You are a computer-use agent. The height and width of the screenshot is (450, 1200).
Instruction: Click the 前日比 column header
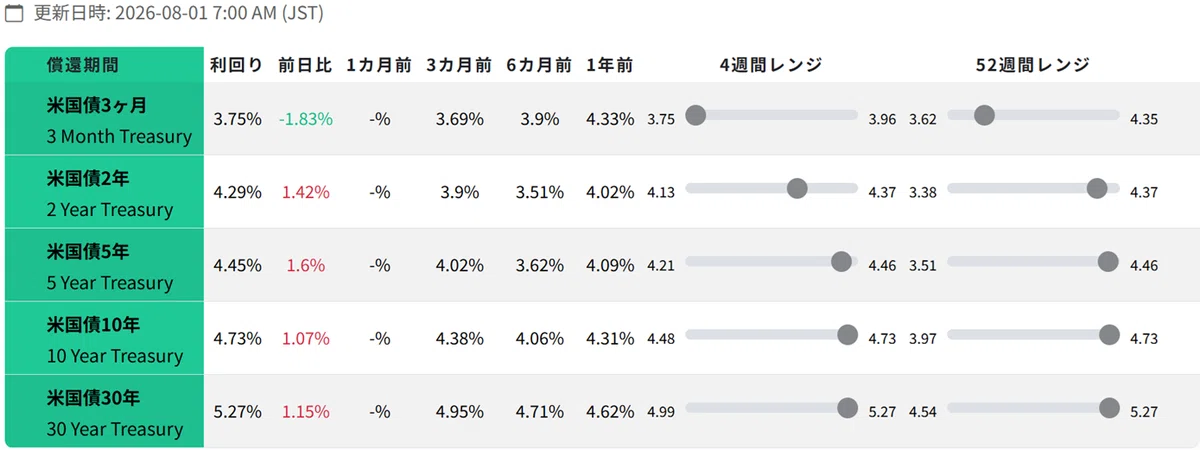(x=305, y=65)
